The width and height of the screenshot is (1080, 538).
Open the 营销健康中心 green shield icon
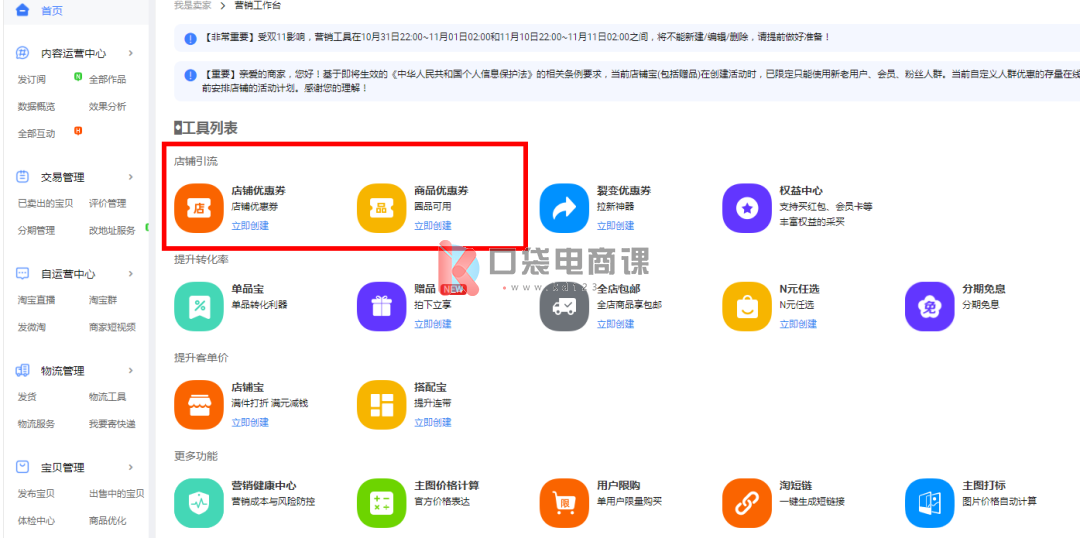(x=199, y=503)
